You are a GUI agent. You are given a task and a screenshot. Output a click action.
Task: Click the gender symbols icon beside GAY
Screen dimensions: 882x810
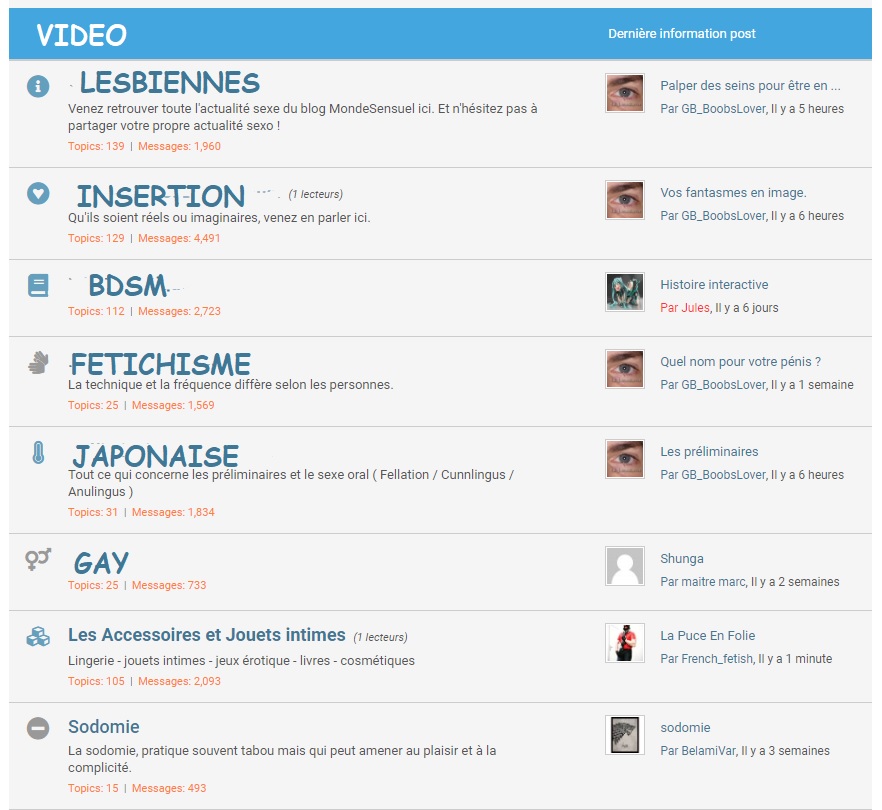coord(38,560)
